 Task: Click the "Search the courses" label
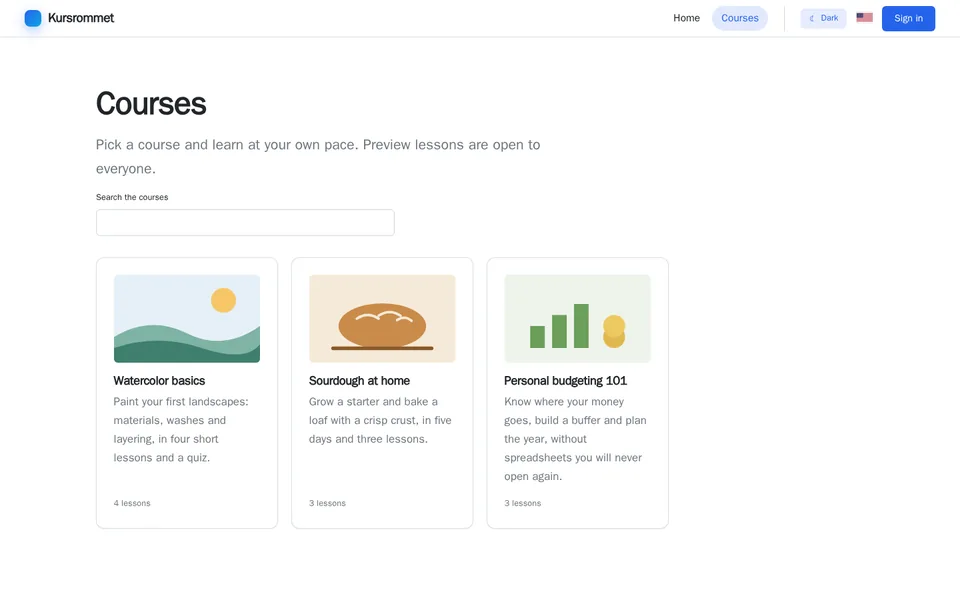(x=132, y=197)
